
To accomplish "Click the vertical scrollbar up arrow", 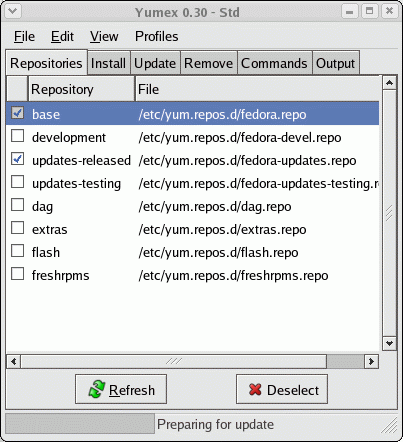I will (389, 83).
